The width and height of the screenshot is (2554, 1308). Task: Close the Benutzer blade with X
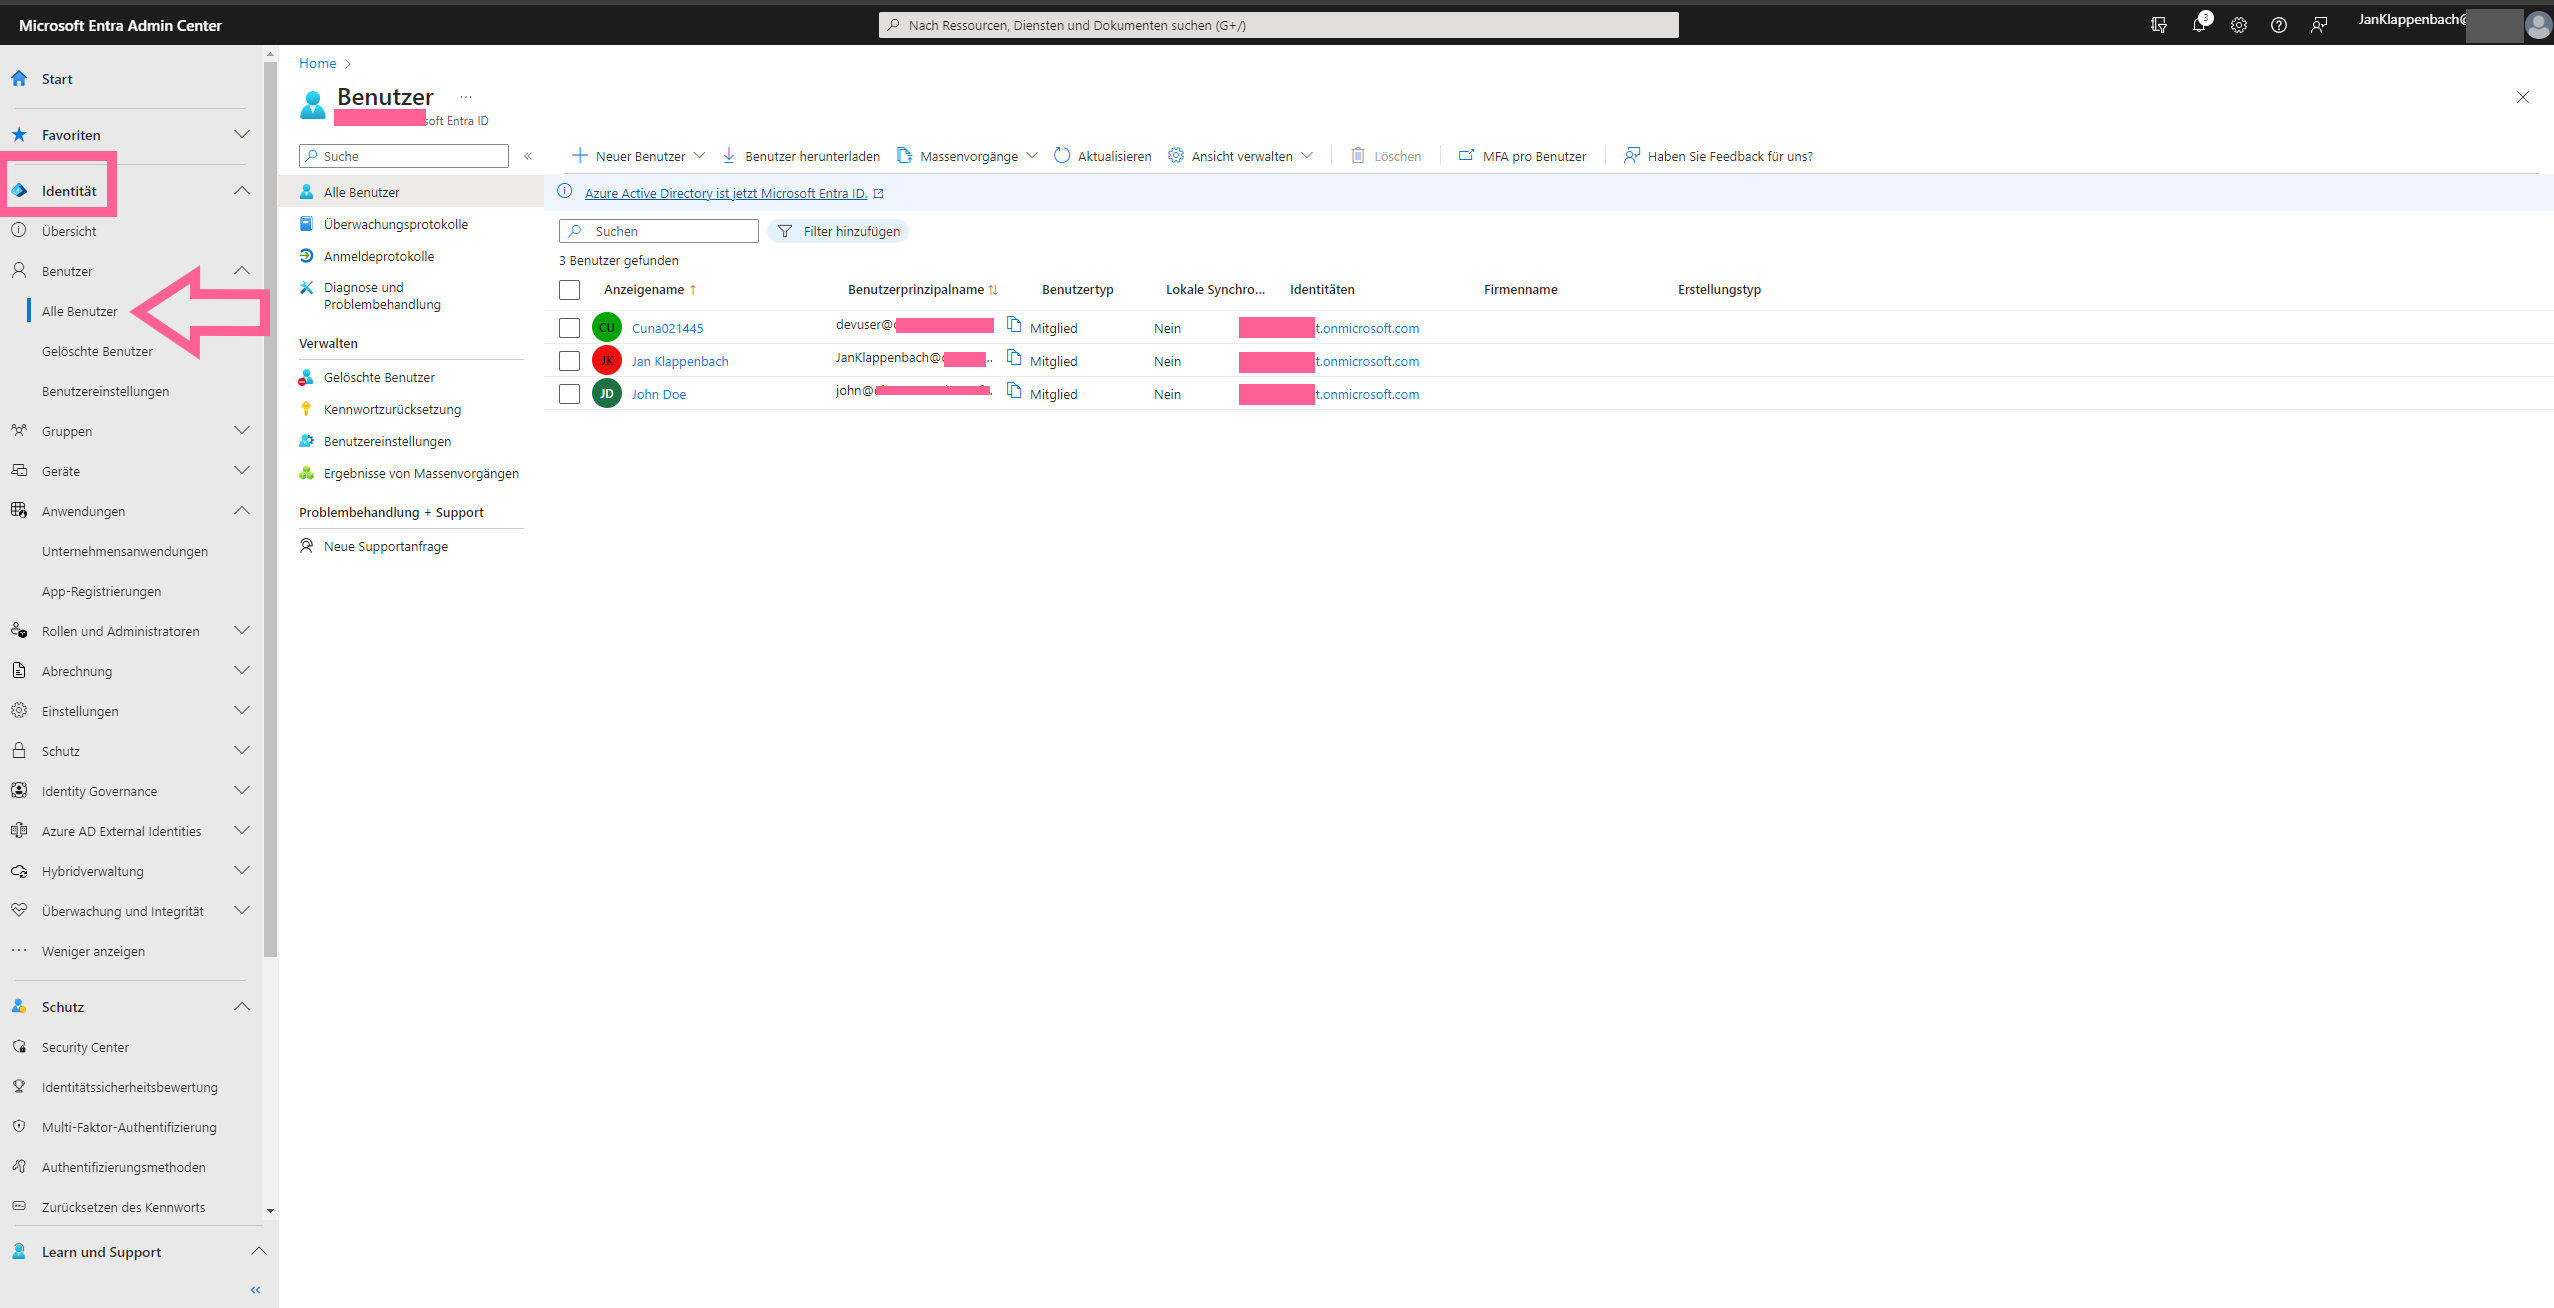pos(2523,97)
